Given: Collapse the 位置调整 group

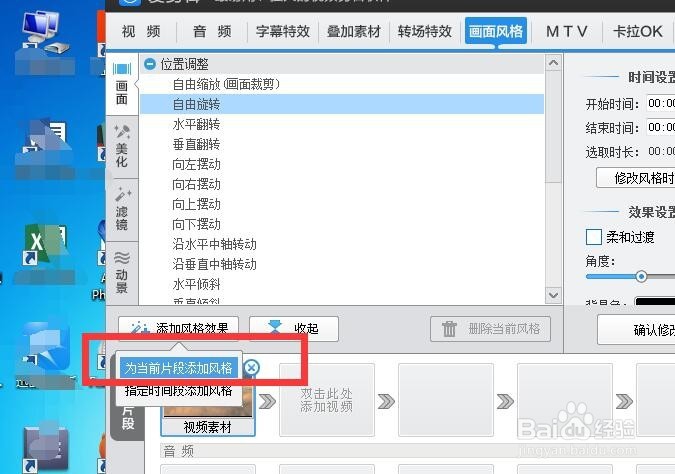Looking at the screenshot, I should (150, 65).
